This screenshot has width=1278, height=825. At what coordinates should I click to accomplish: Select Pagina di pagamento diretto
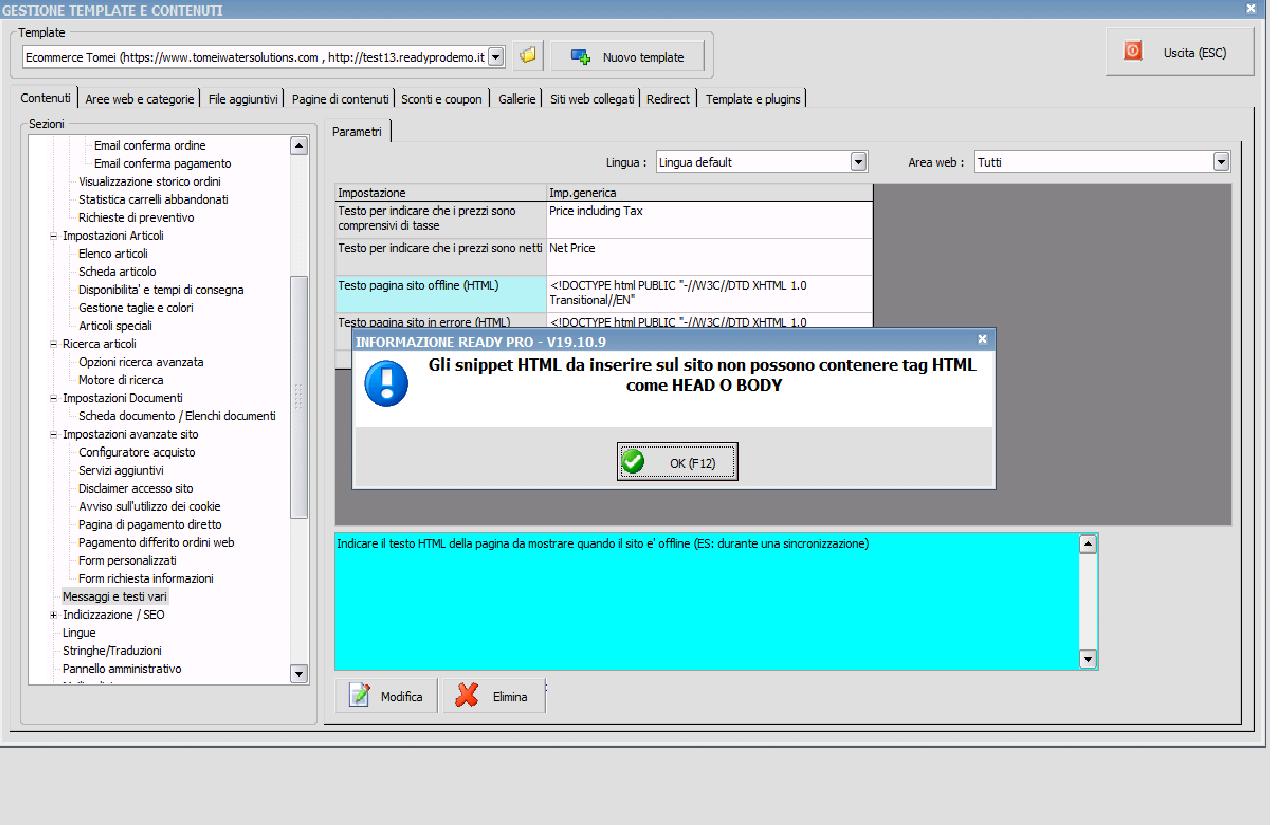tap(150, 525)
